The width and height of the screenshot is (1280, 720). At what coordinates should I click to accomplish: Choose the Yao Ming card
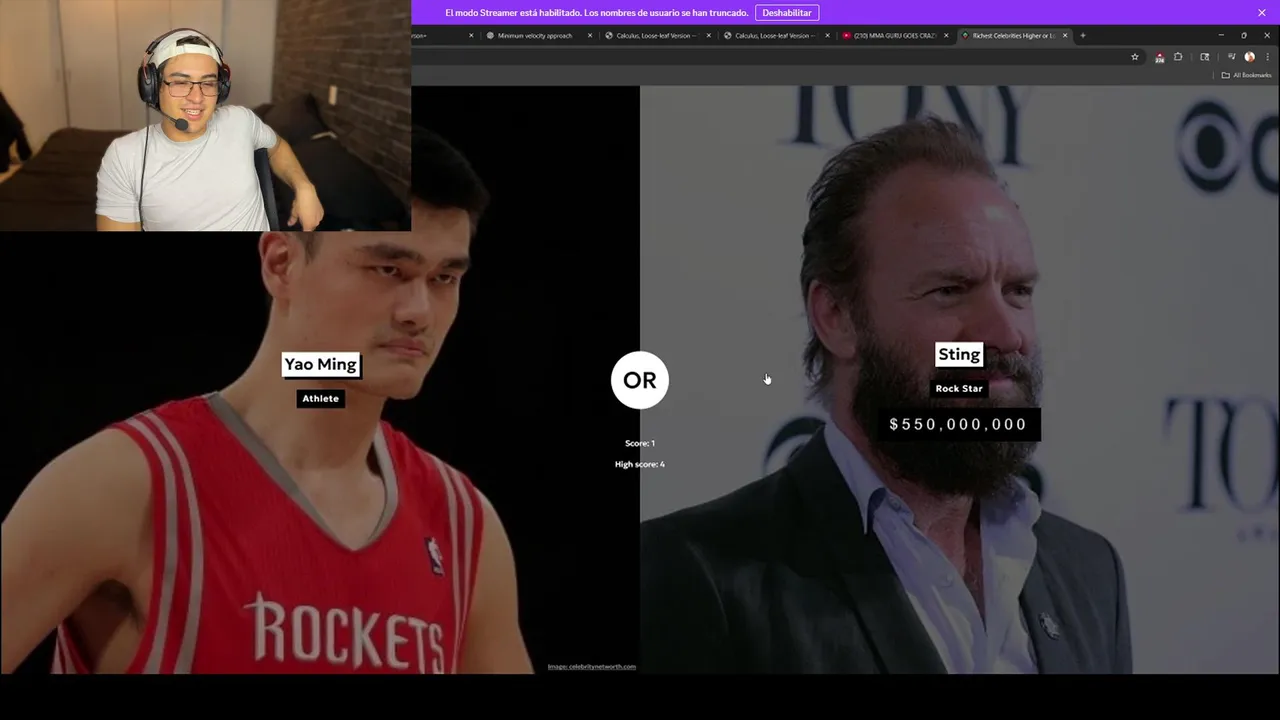pyautogui.click(x=320, y=380)
